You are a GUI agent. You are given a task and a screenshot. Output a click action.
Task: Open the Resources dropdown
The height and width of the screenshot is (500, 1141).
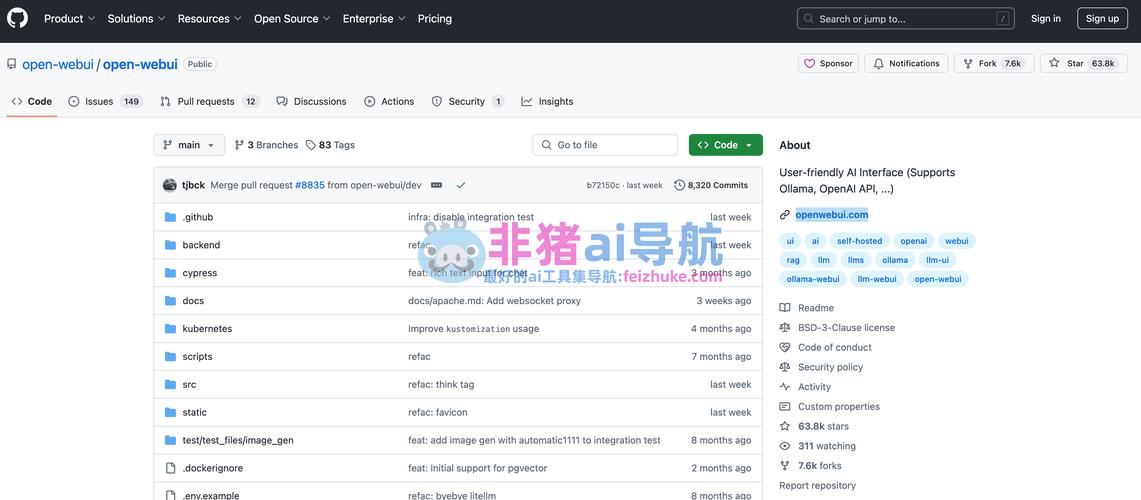210,19
